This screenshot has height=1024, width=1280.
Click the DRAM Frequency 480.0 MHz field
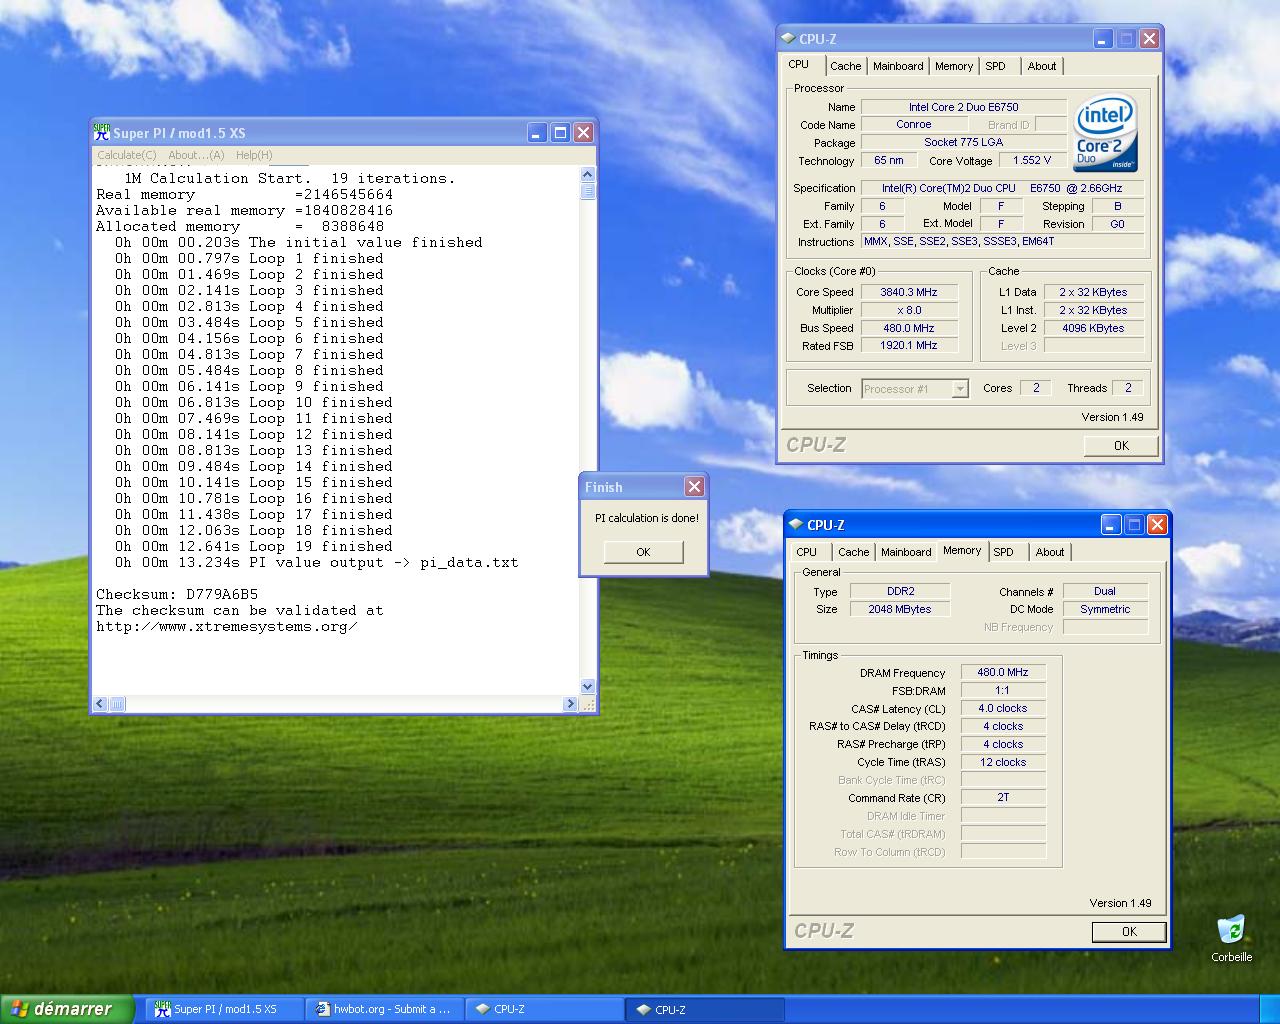pyautogui.click(x=1003, y=673)
